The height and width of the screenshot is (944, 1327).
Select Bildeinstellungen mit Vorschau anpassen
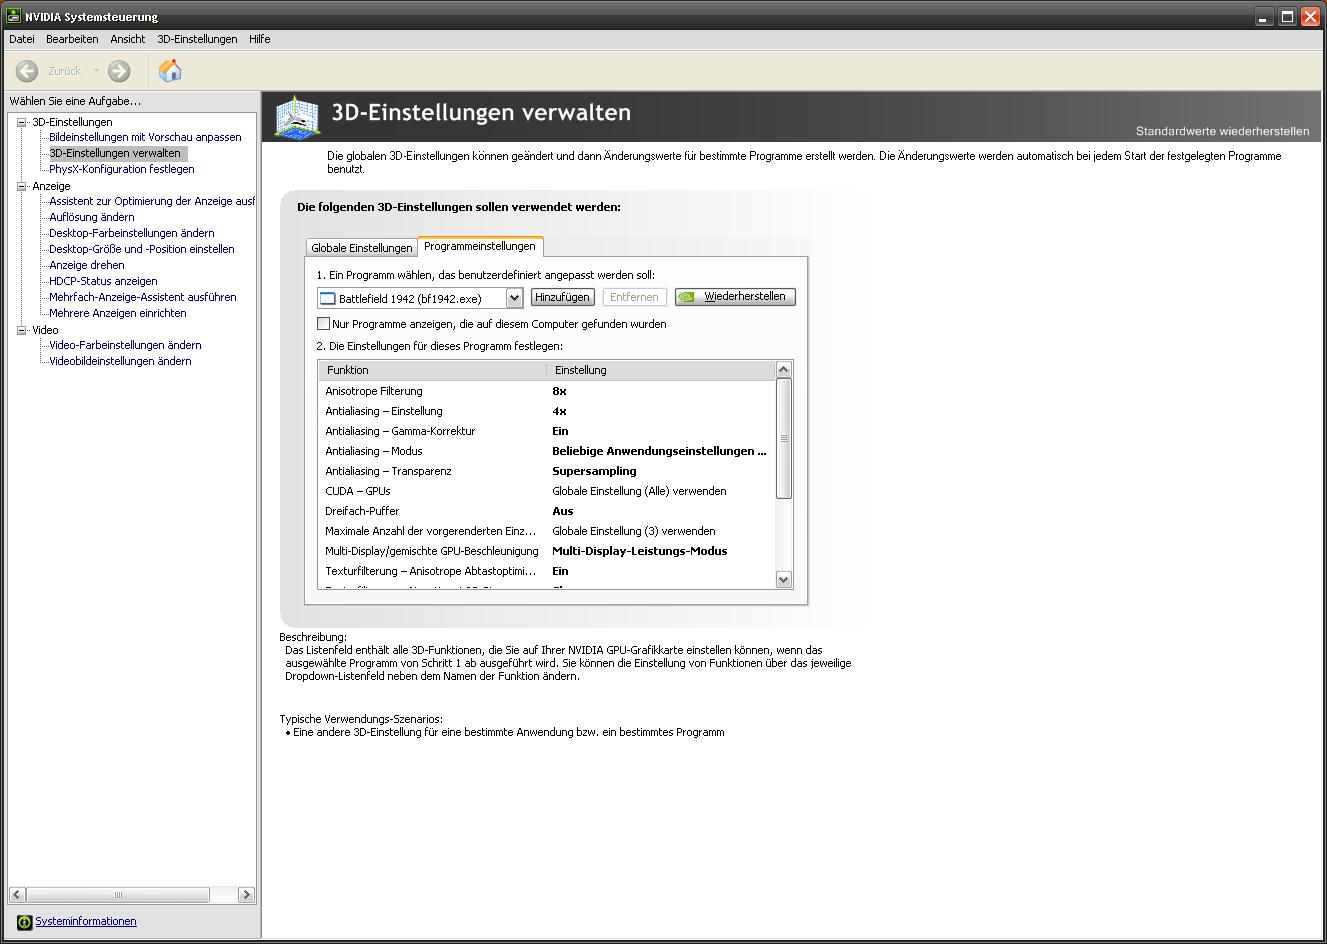coord(145,137)
